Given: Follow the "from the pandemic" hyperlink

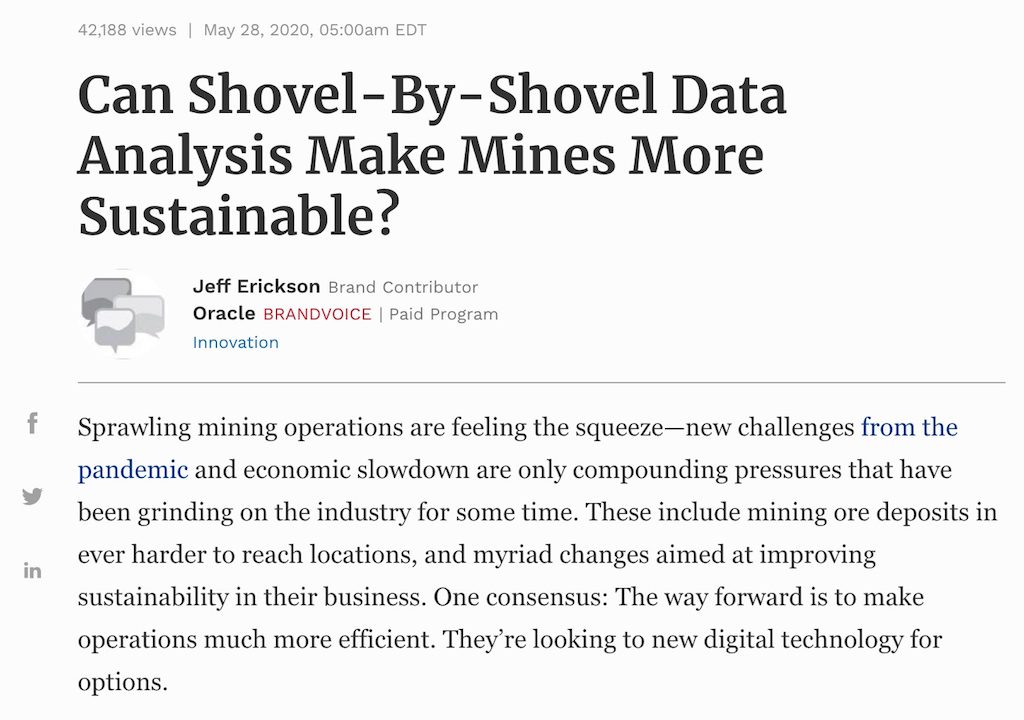Looking at the screenshot, I should coord(909,427).
